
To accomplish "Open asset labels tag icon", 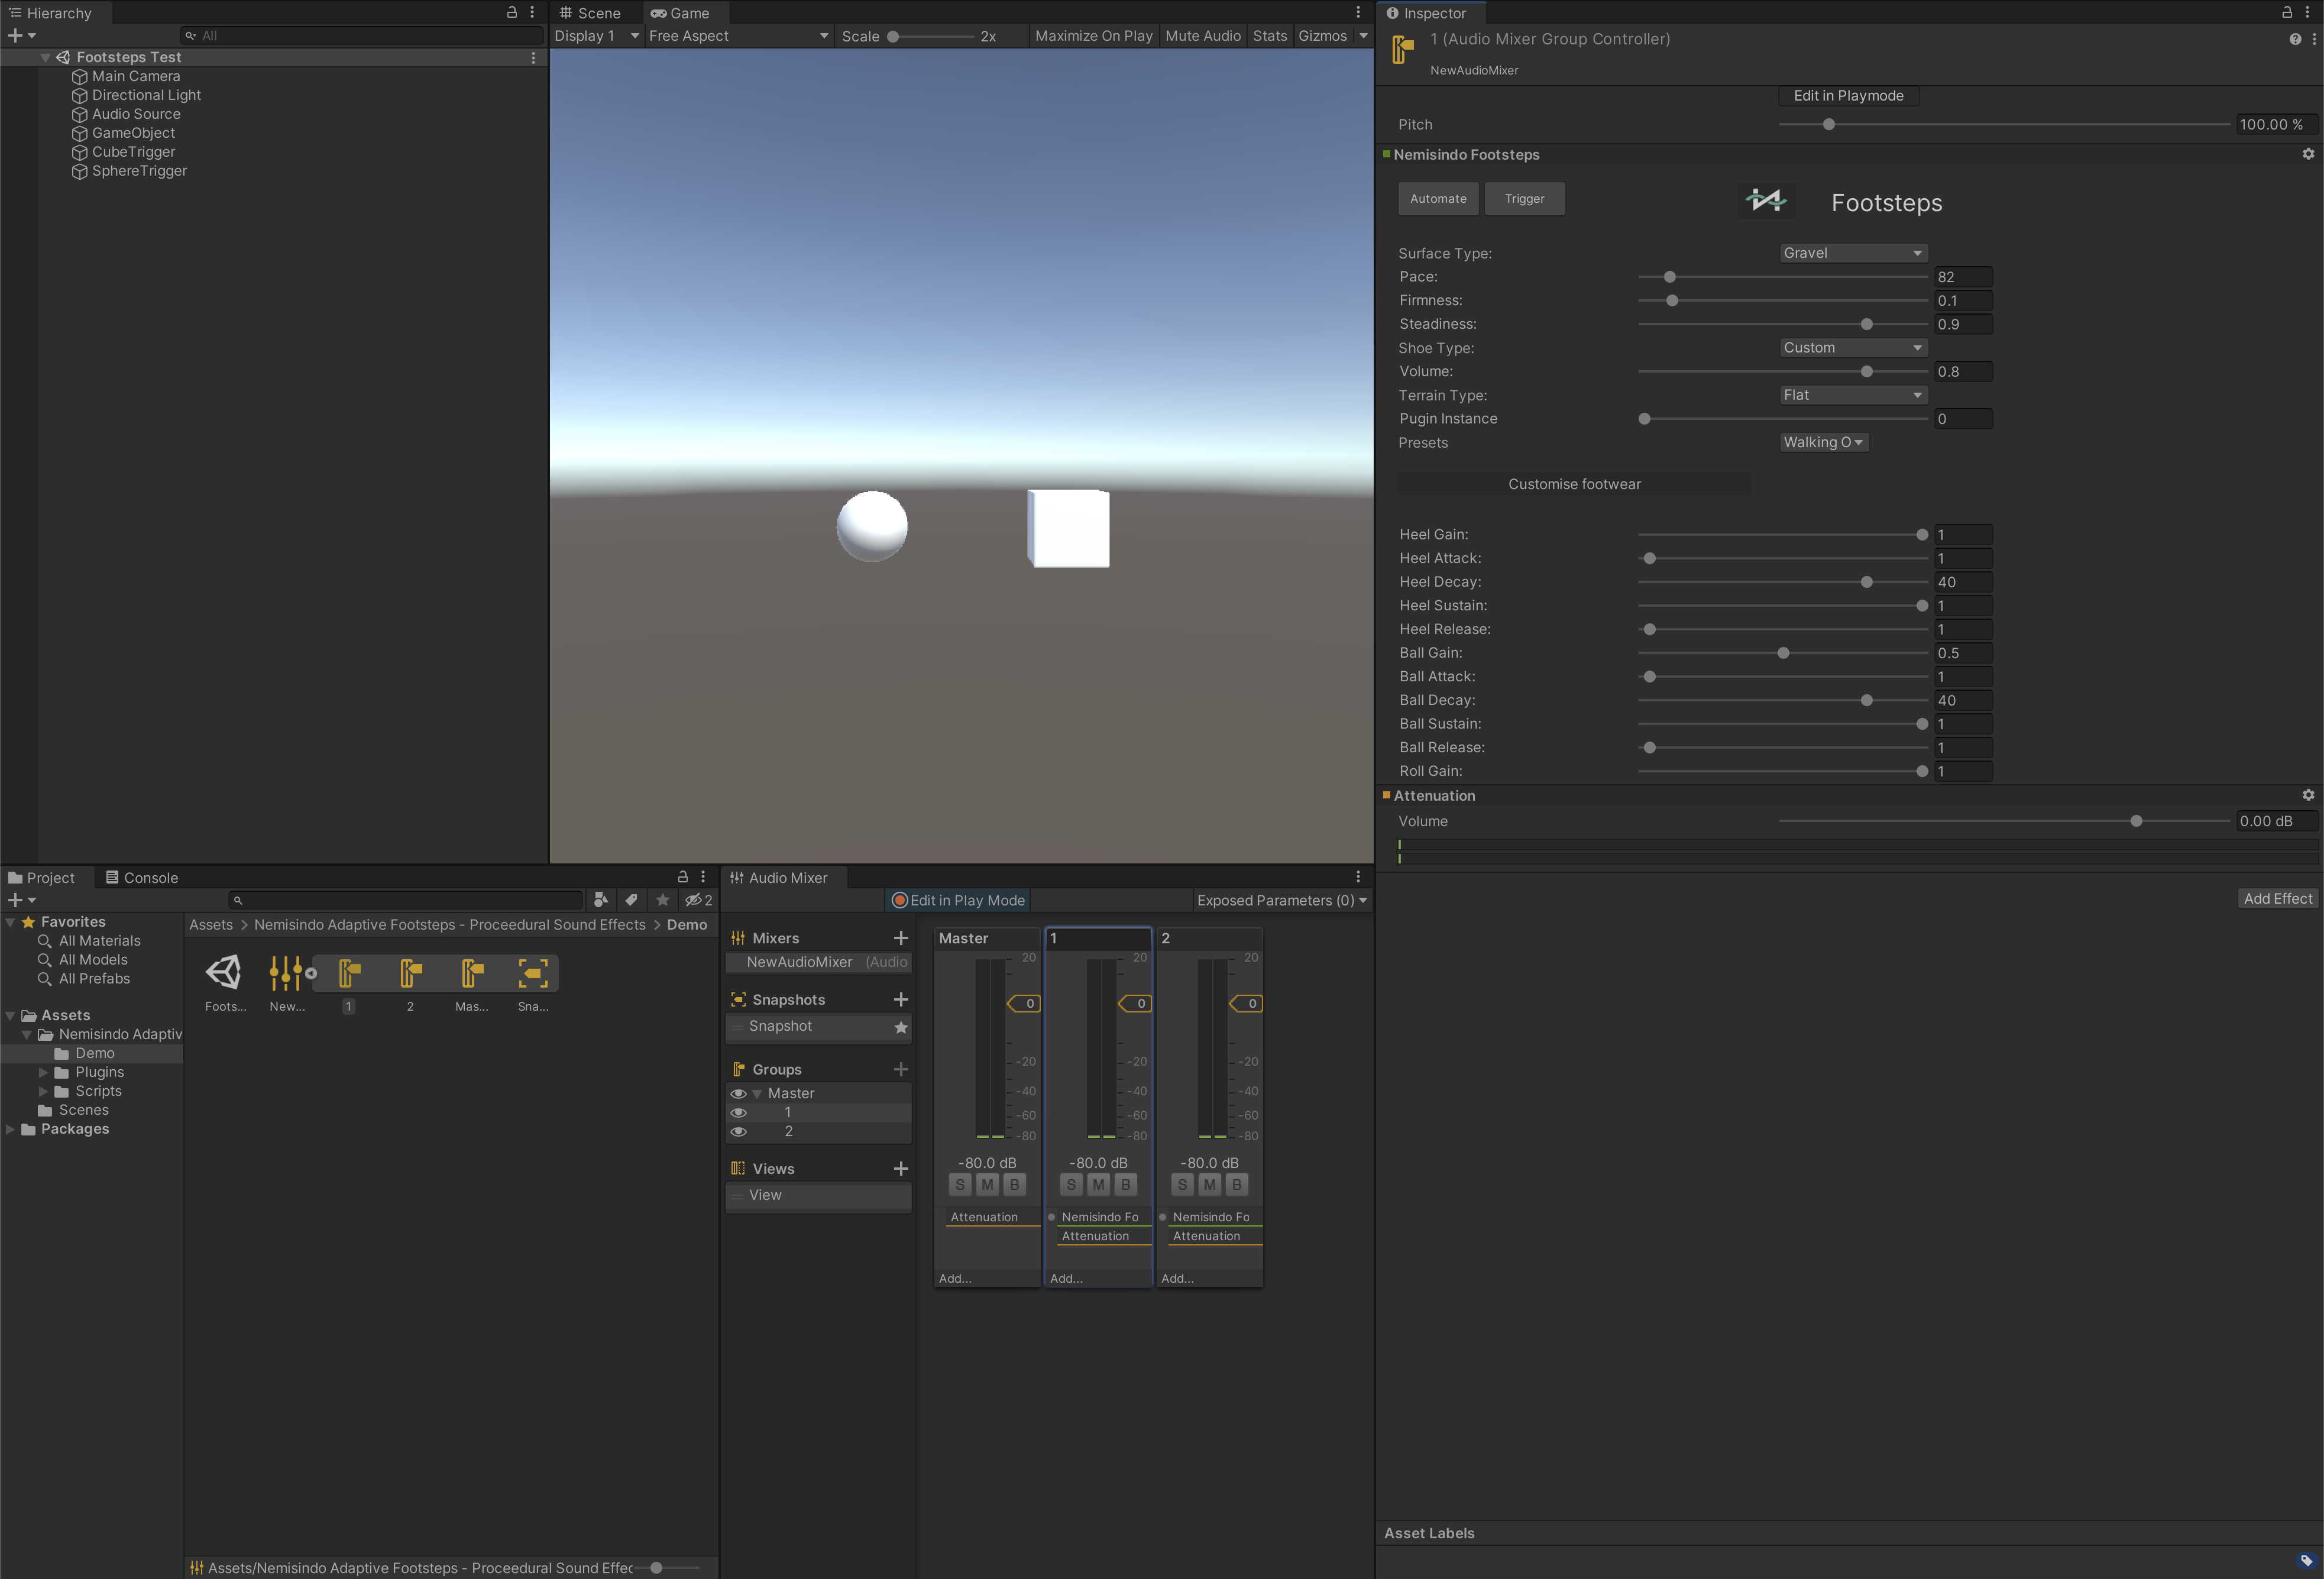I will [2306, 1560].
